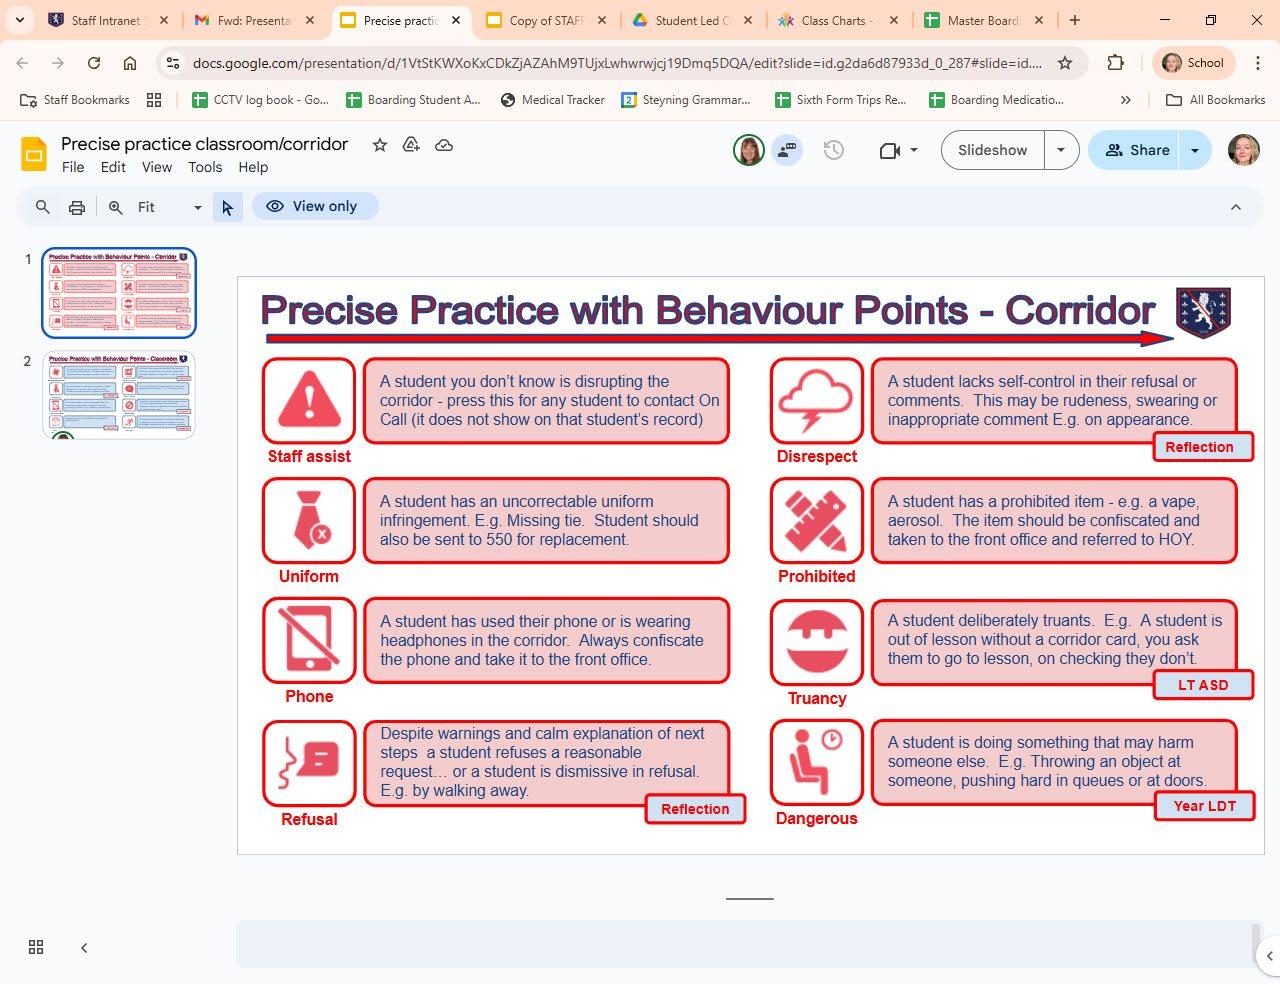Switch to the Master Board tab
This screenshot has width=1280, height=984.
(x=983, y=20)
